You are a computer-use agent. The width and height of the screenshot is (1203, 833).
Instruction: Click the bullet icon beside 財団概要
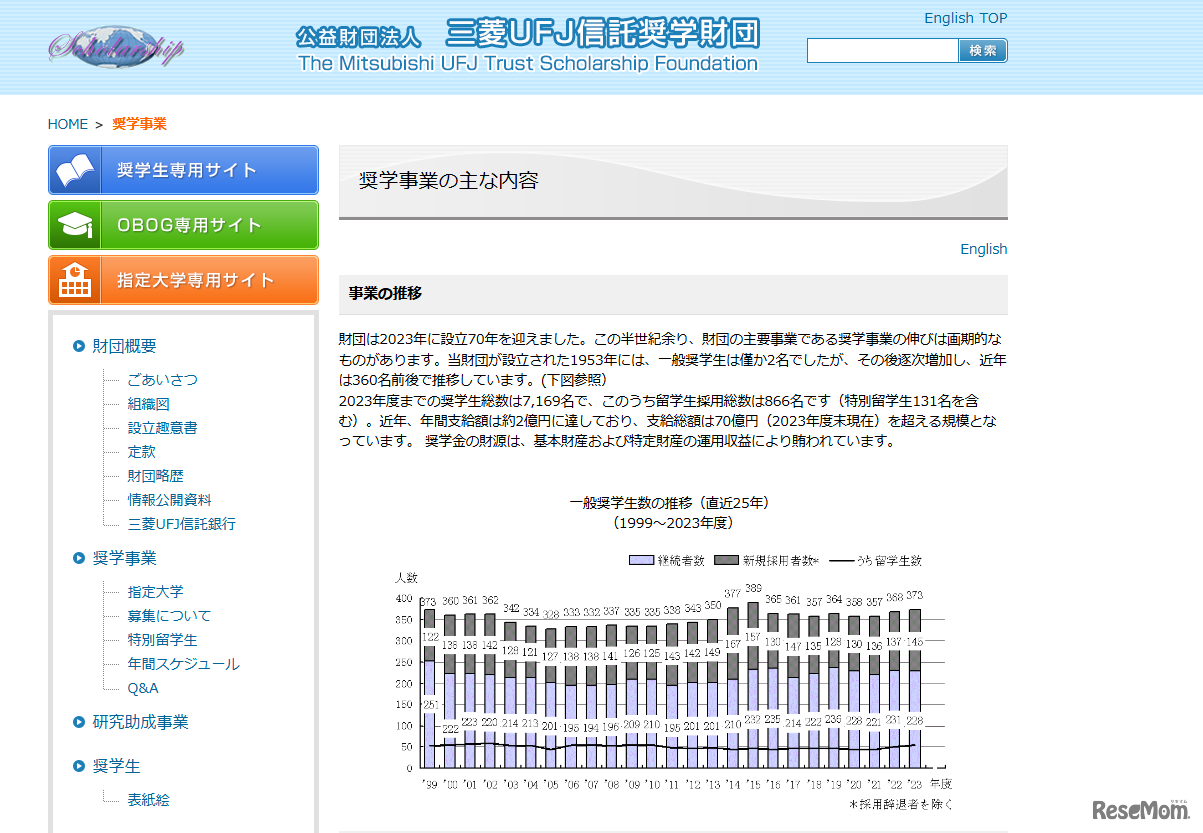coord(79,346)
